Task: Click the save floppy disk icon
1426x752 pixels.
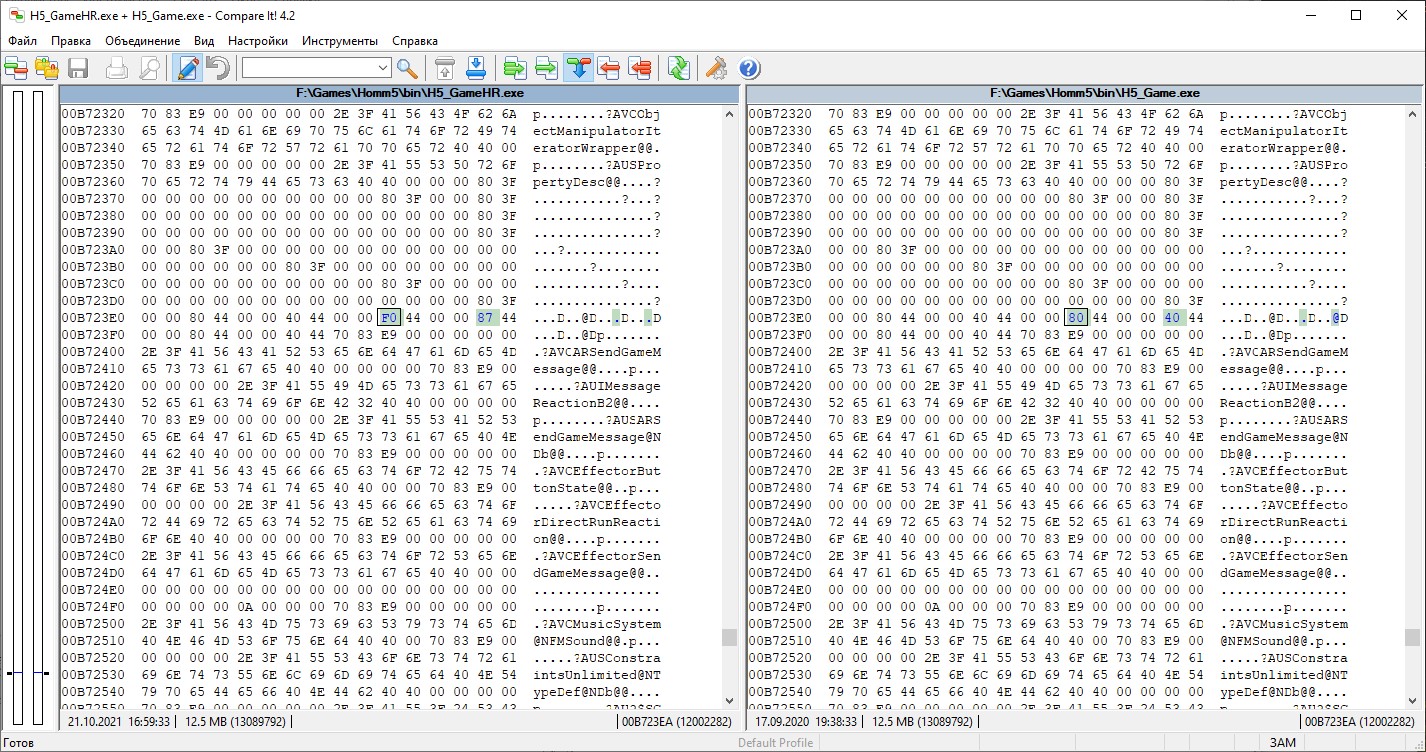Action: pyautogui.click(x=79, y=68)
